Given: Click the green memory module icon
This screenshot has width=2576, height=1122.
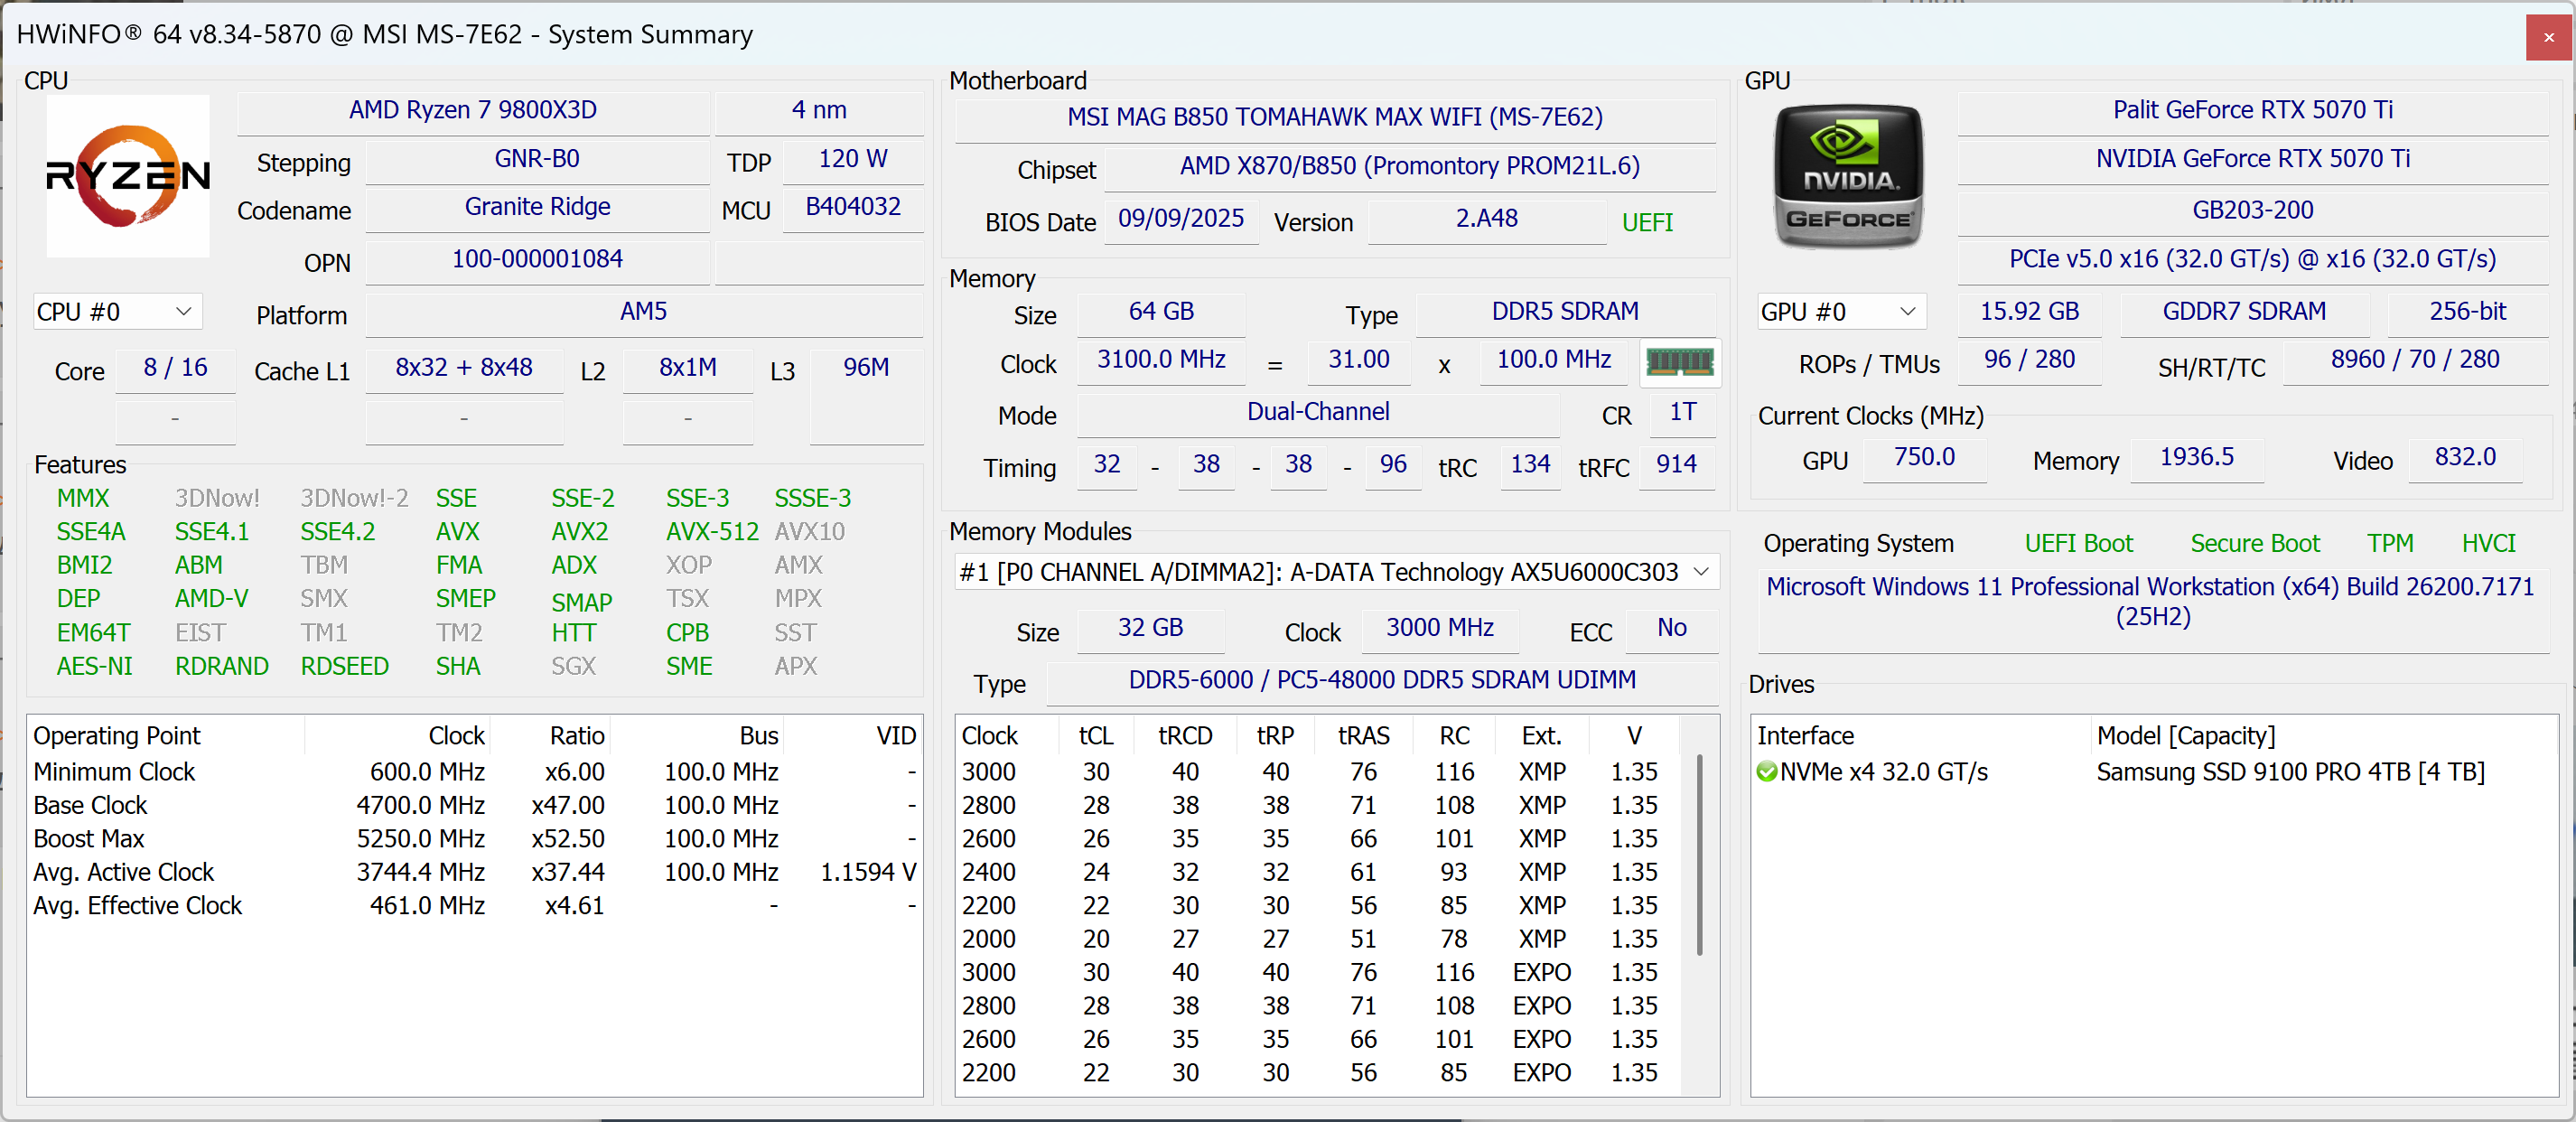Looking at the screenshot, I should coord(1679,362).
